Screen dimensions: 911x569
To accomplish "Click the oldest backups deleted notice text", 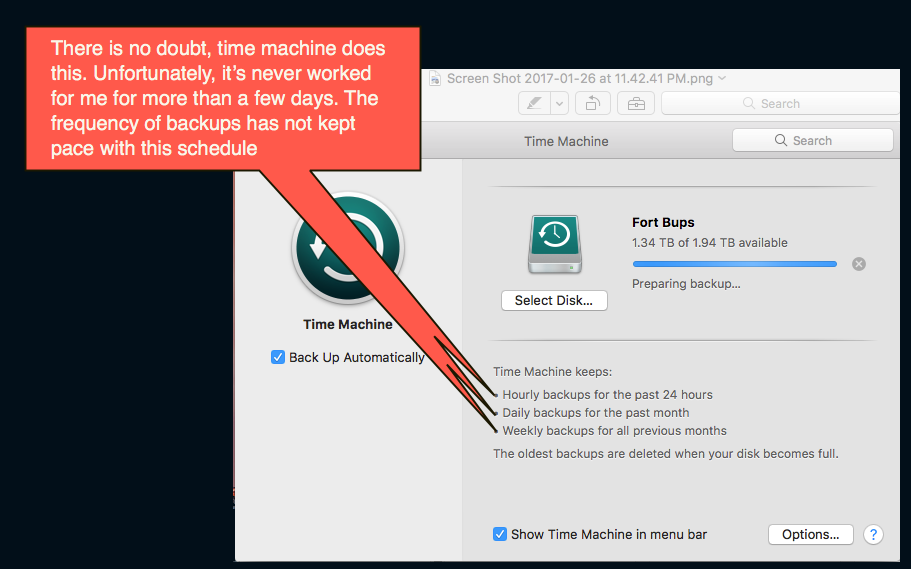I will [665, 453].
